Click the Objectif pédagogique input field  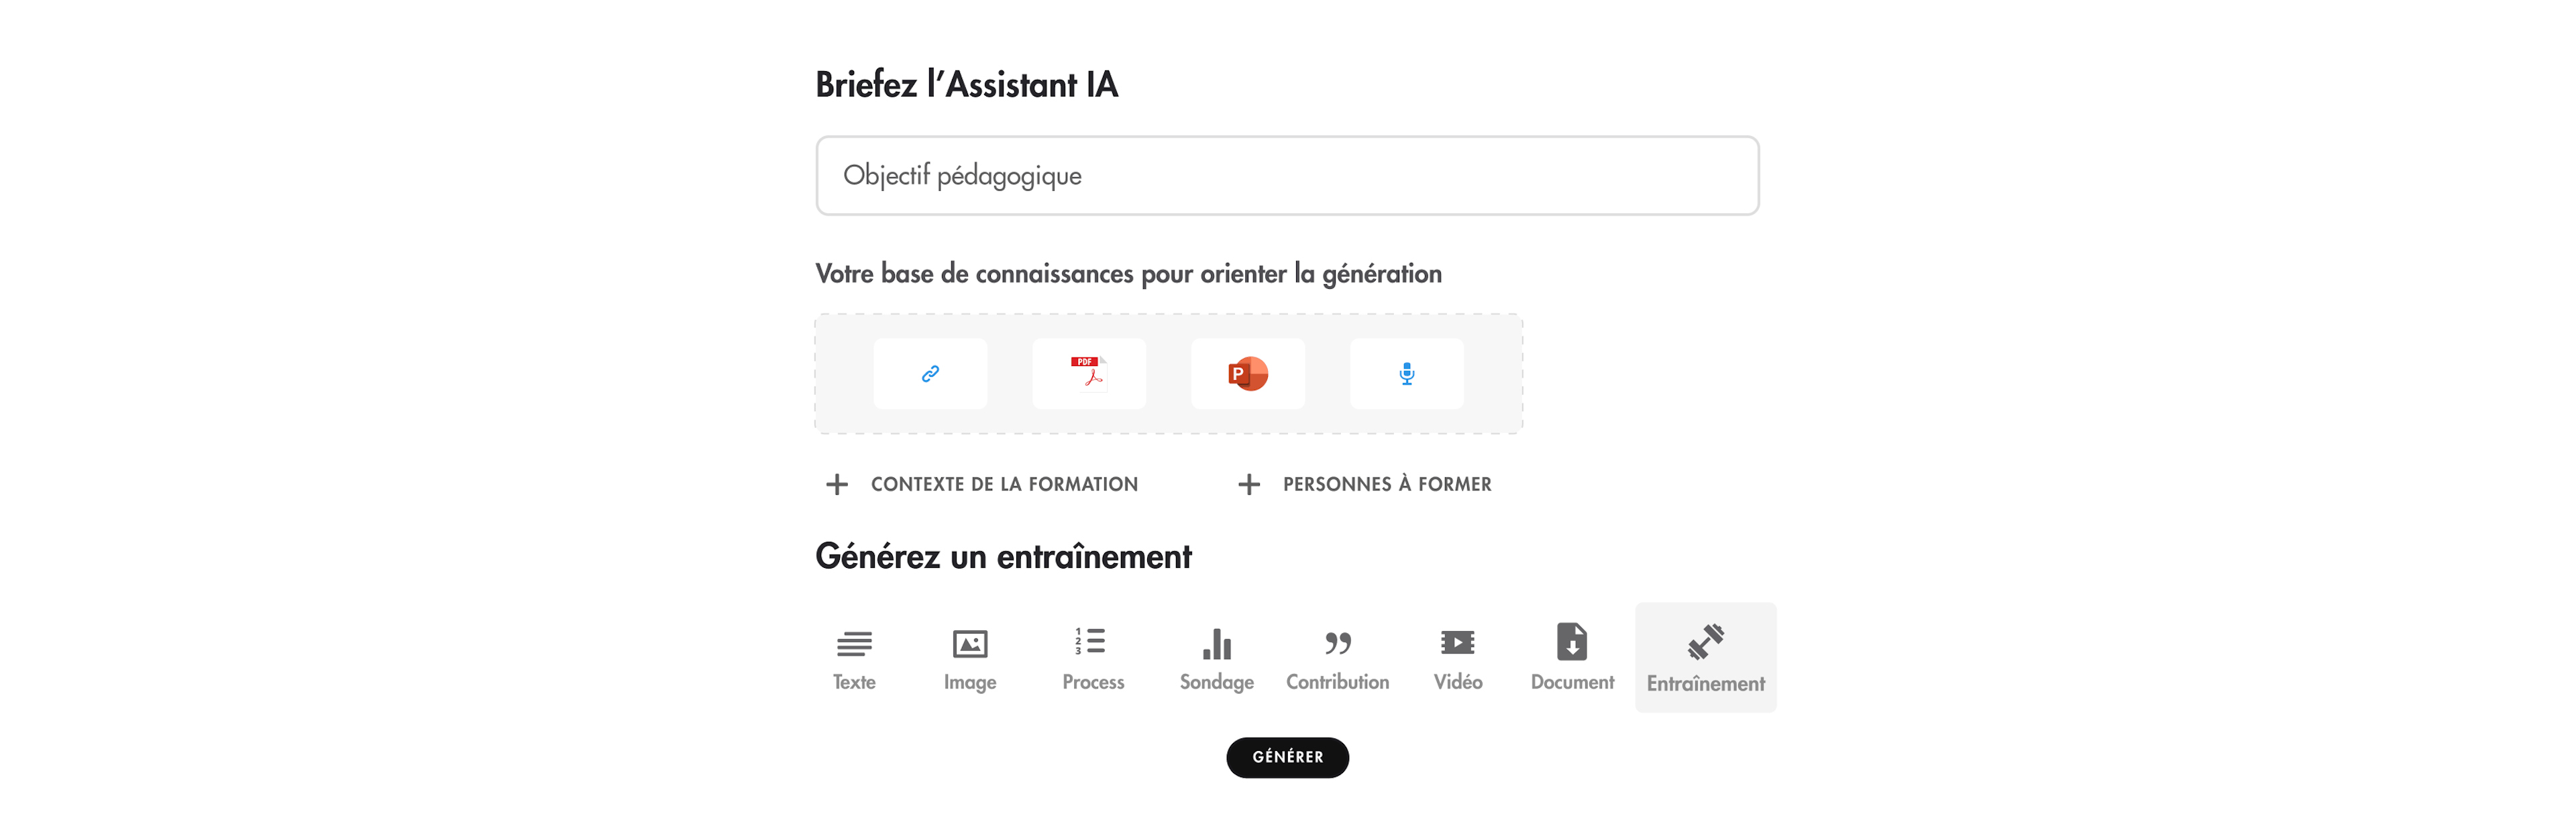click(1287, 175)
